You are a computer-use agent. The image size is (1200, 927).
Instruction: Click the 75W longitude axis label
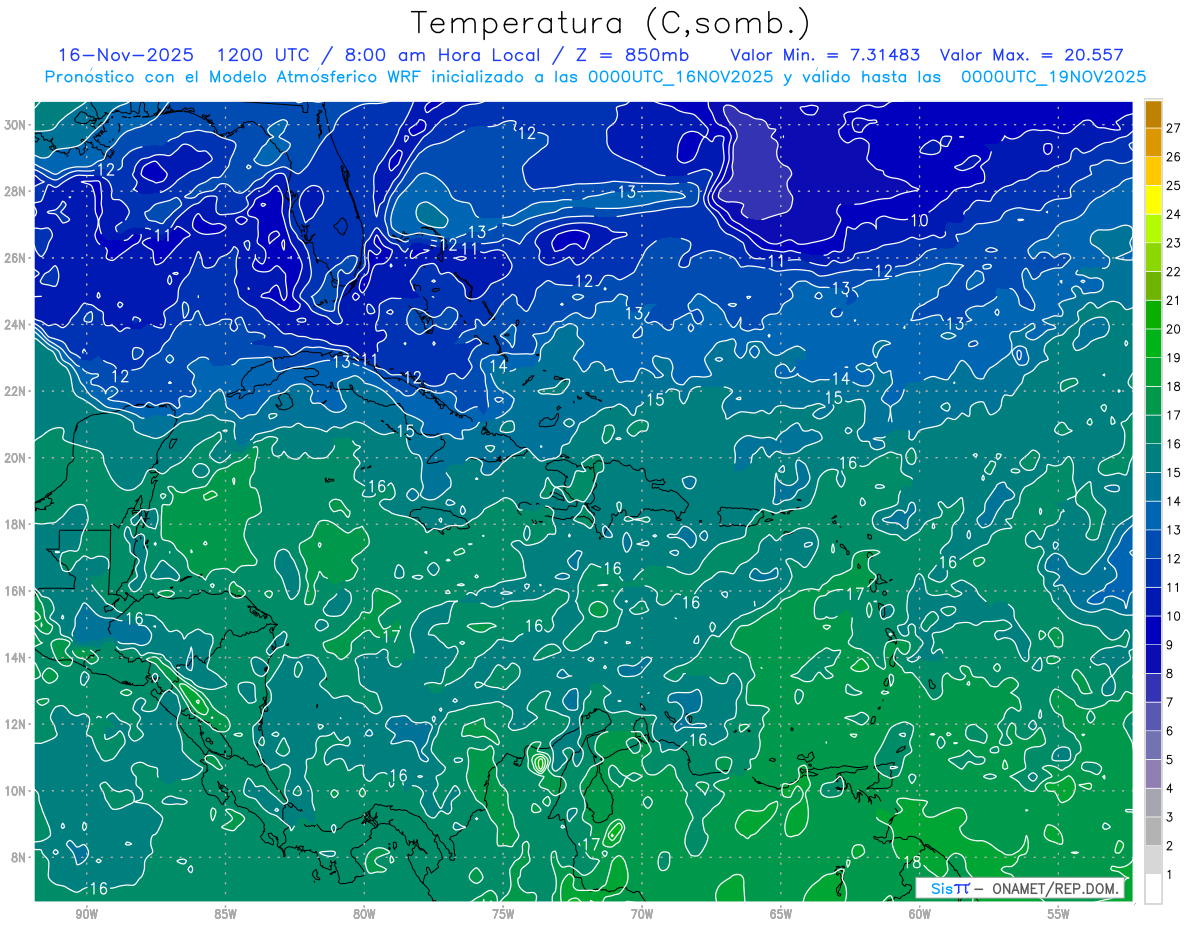[x=503, y=914]
